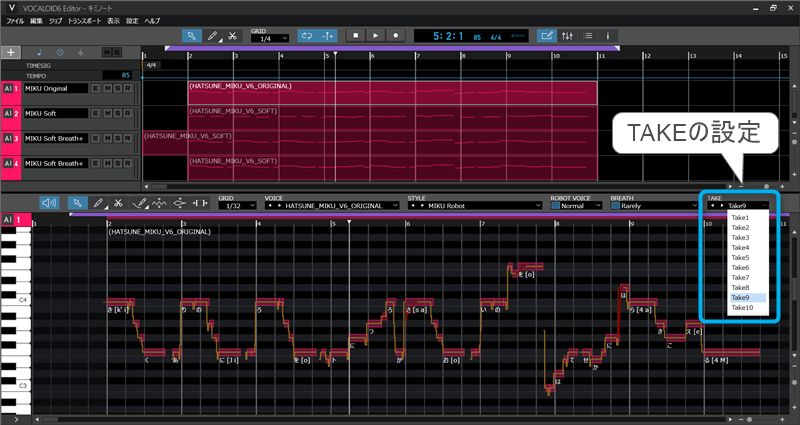Select Take5 from the TAKE list
The height and width of the screenshot is (425, 800).
pyautogui.click(x=748, y=258)
